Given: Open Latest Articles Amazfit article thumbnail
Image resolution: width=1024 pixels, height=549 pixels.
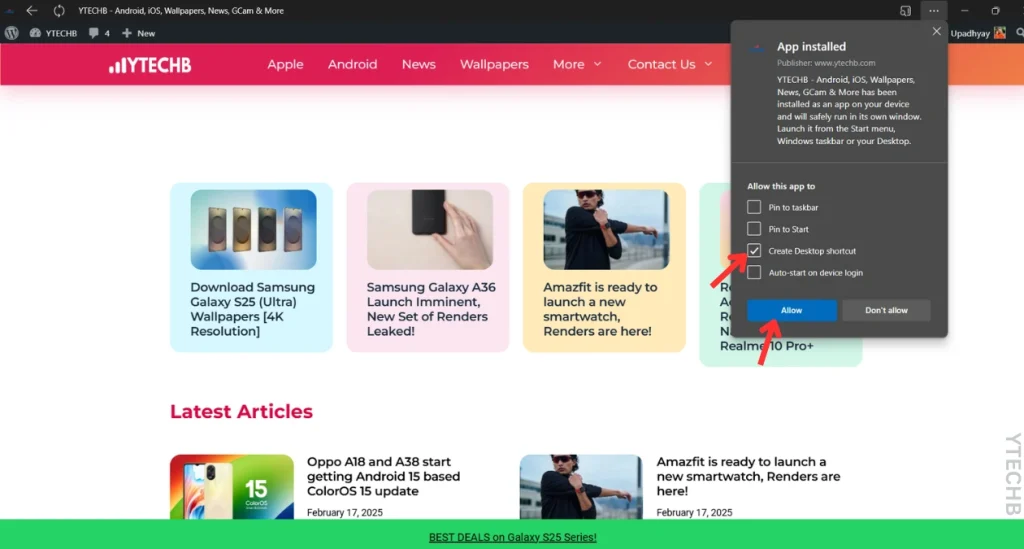Looking at the screenshot, I should 581,487.
